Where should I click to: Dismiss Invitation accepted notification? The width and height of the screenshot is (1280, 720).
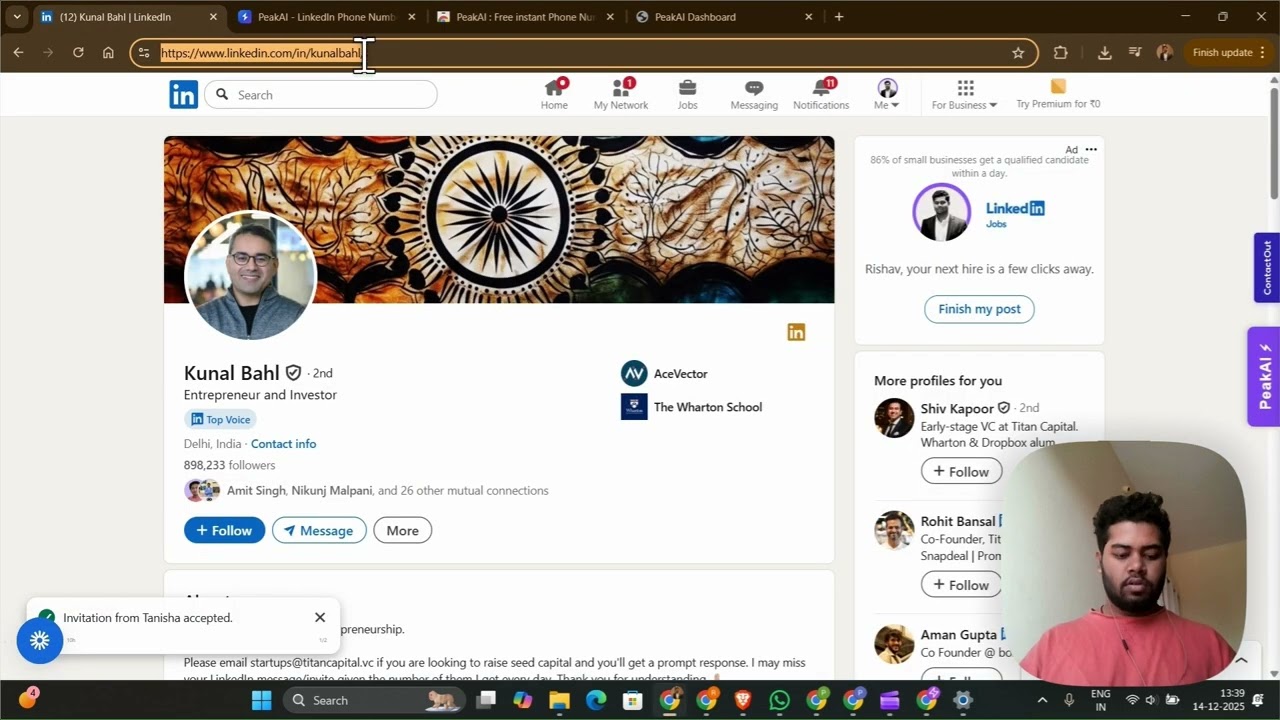pyautogui.click(x=320, y=618)
